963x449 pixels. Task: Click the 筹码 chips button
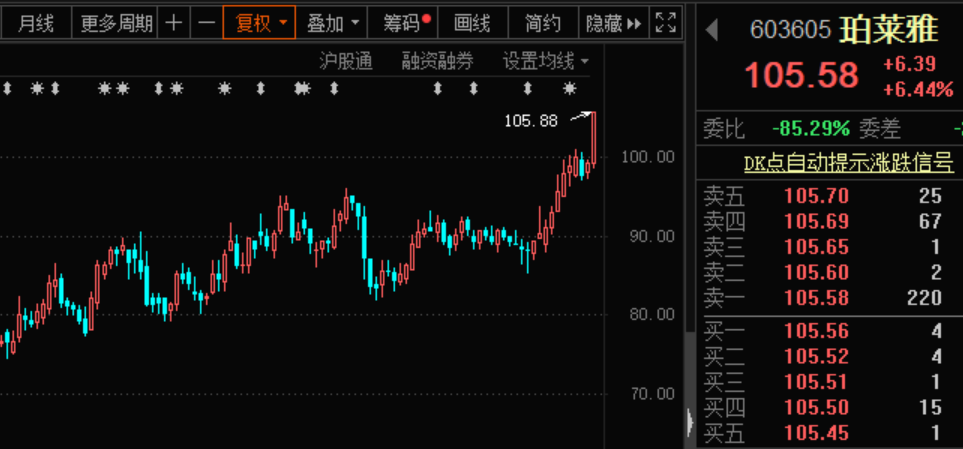(x=402, y=22)
